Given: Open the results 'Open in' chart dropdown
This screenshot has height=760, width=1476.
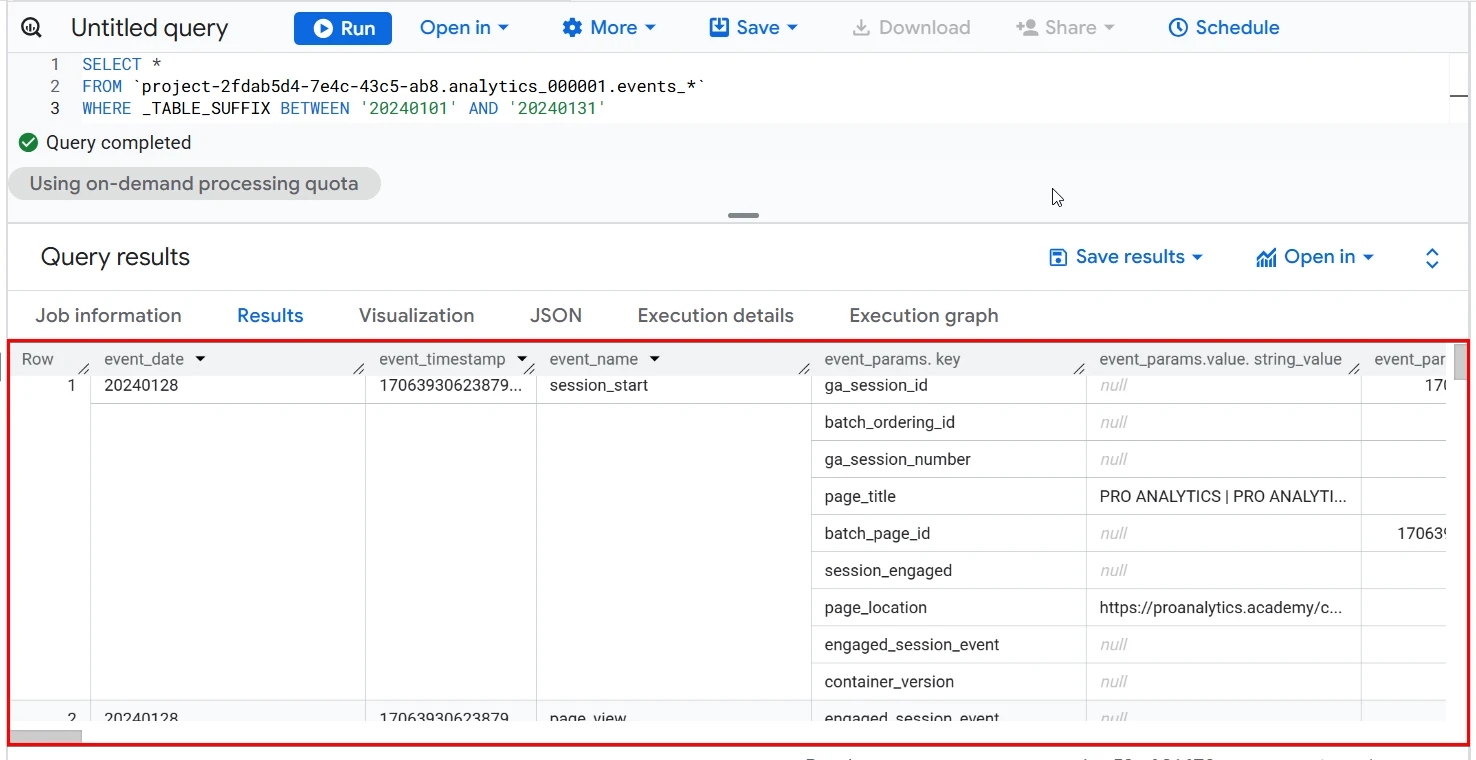Looking at the screenshot, I should click(x=1315, y=257).
